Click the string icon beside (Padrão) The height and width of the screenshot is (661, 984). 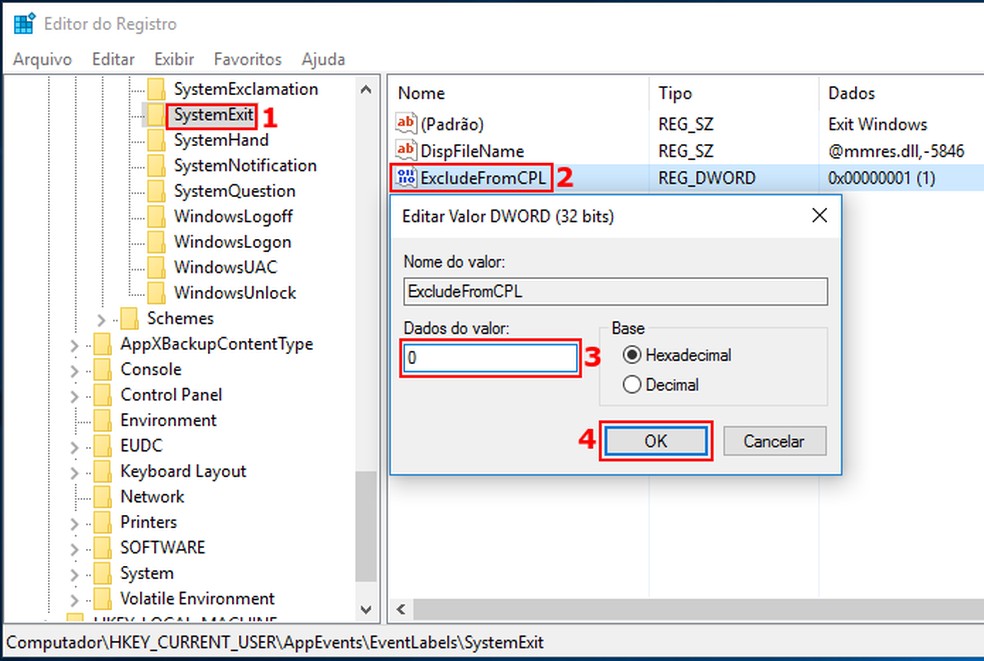tap(406, 123)
